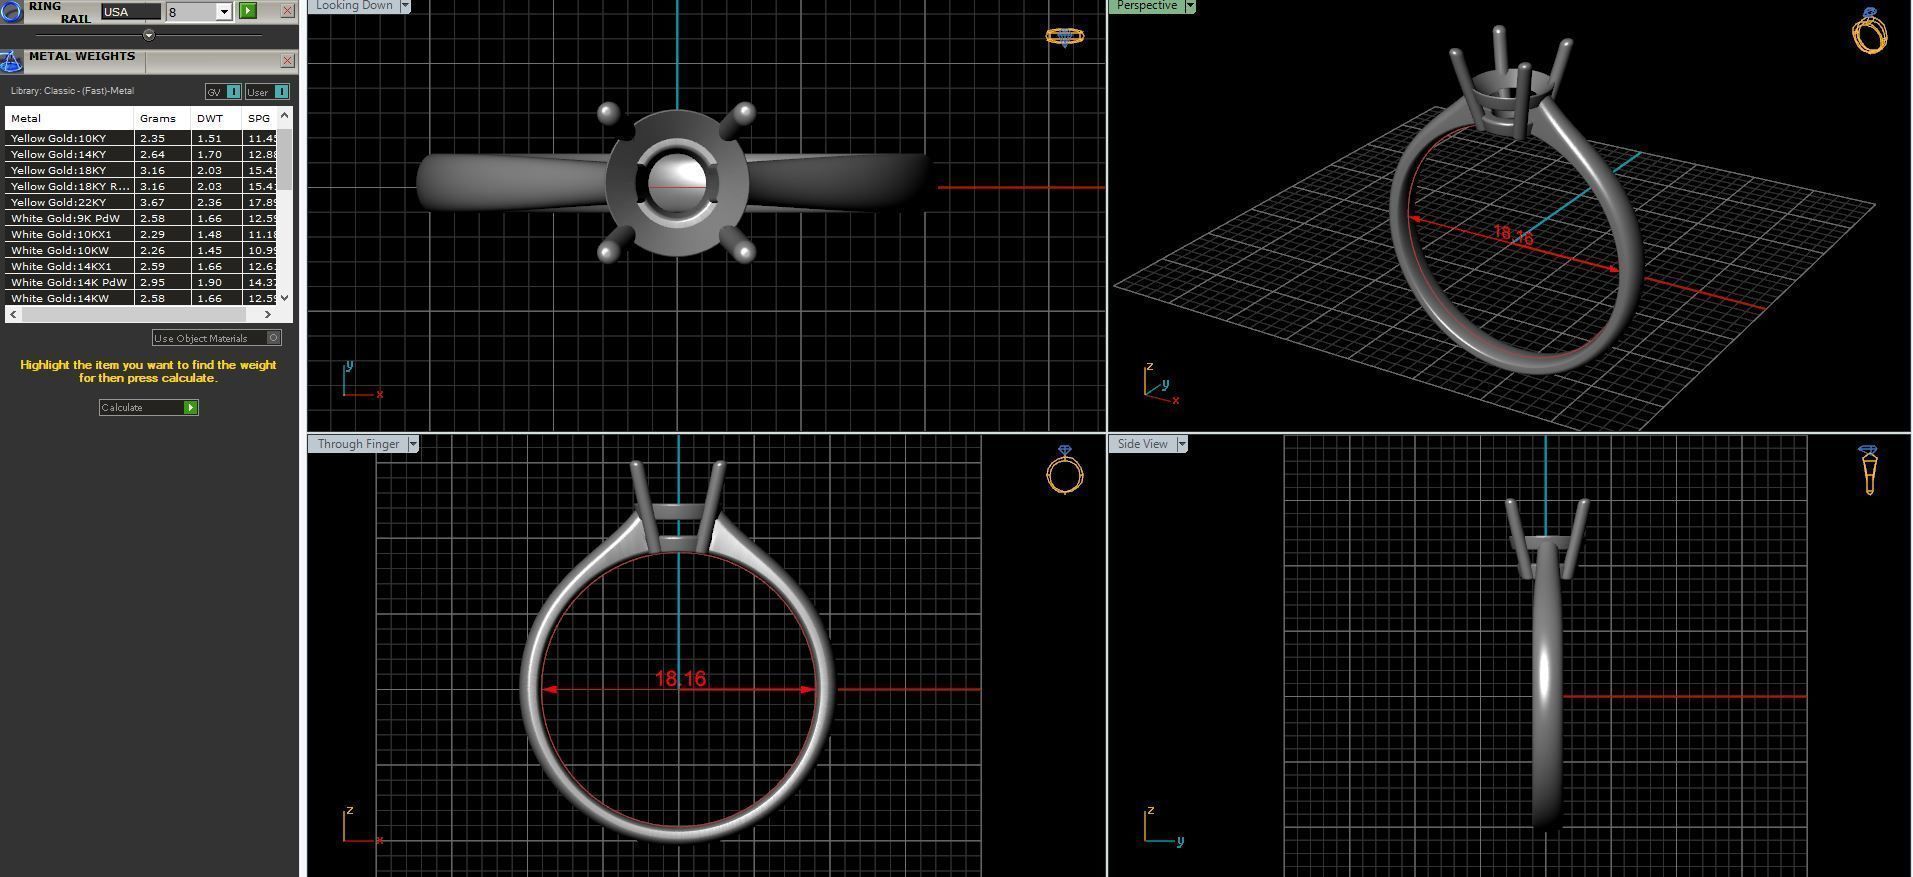Select the Through Finger viewport label

[358, 444]
